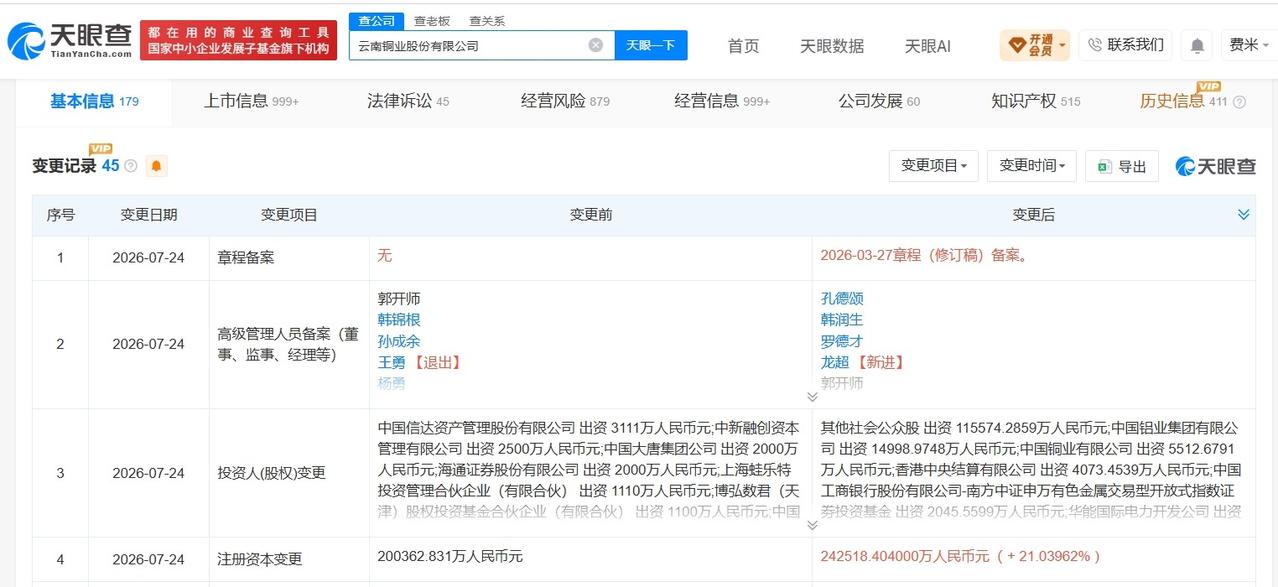This screenshot has width=1278, height=587.
Task: Open the 变更项目 filter dropdown
Action: pos(933,166)
